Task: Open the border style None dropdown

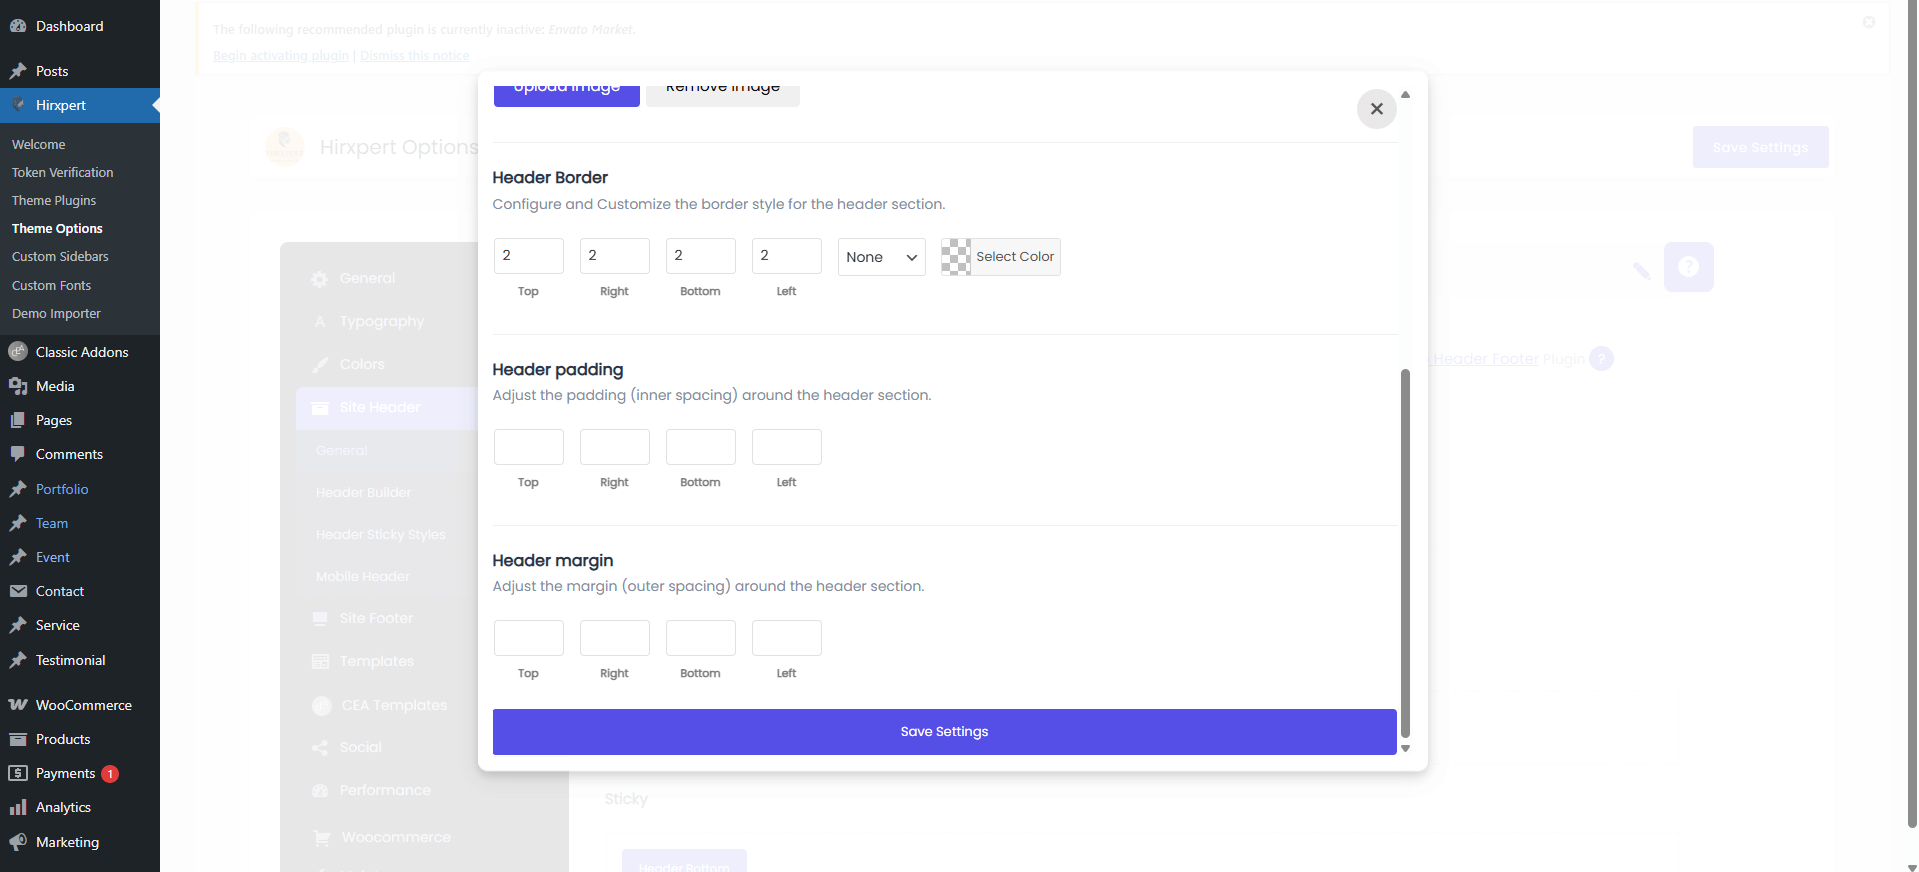Action: pos(881,257)
